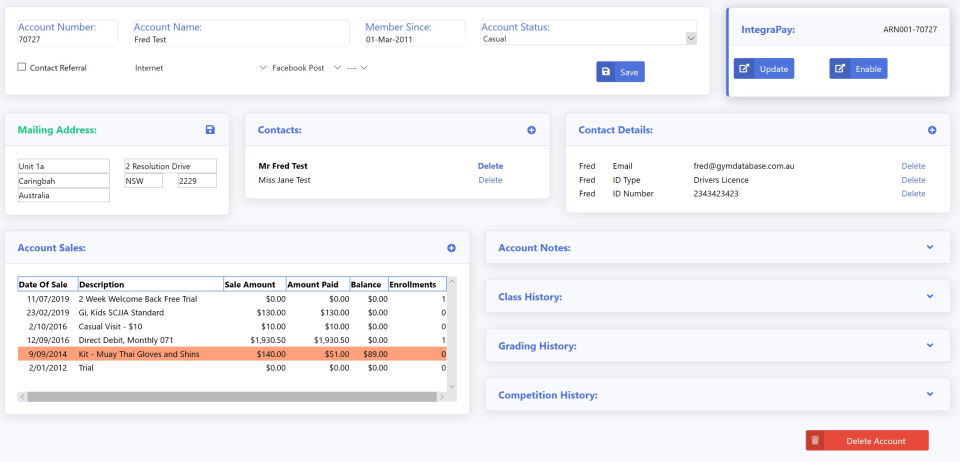This screenshot has width=960, height=462.
Task: Click fred@gymdatabase.com.au email text
Action: coord(743,166)
